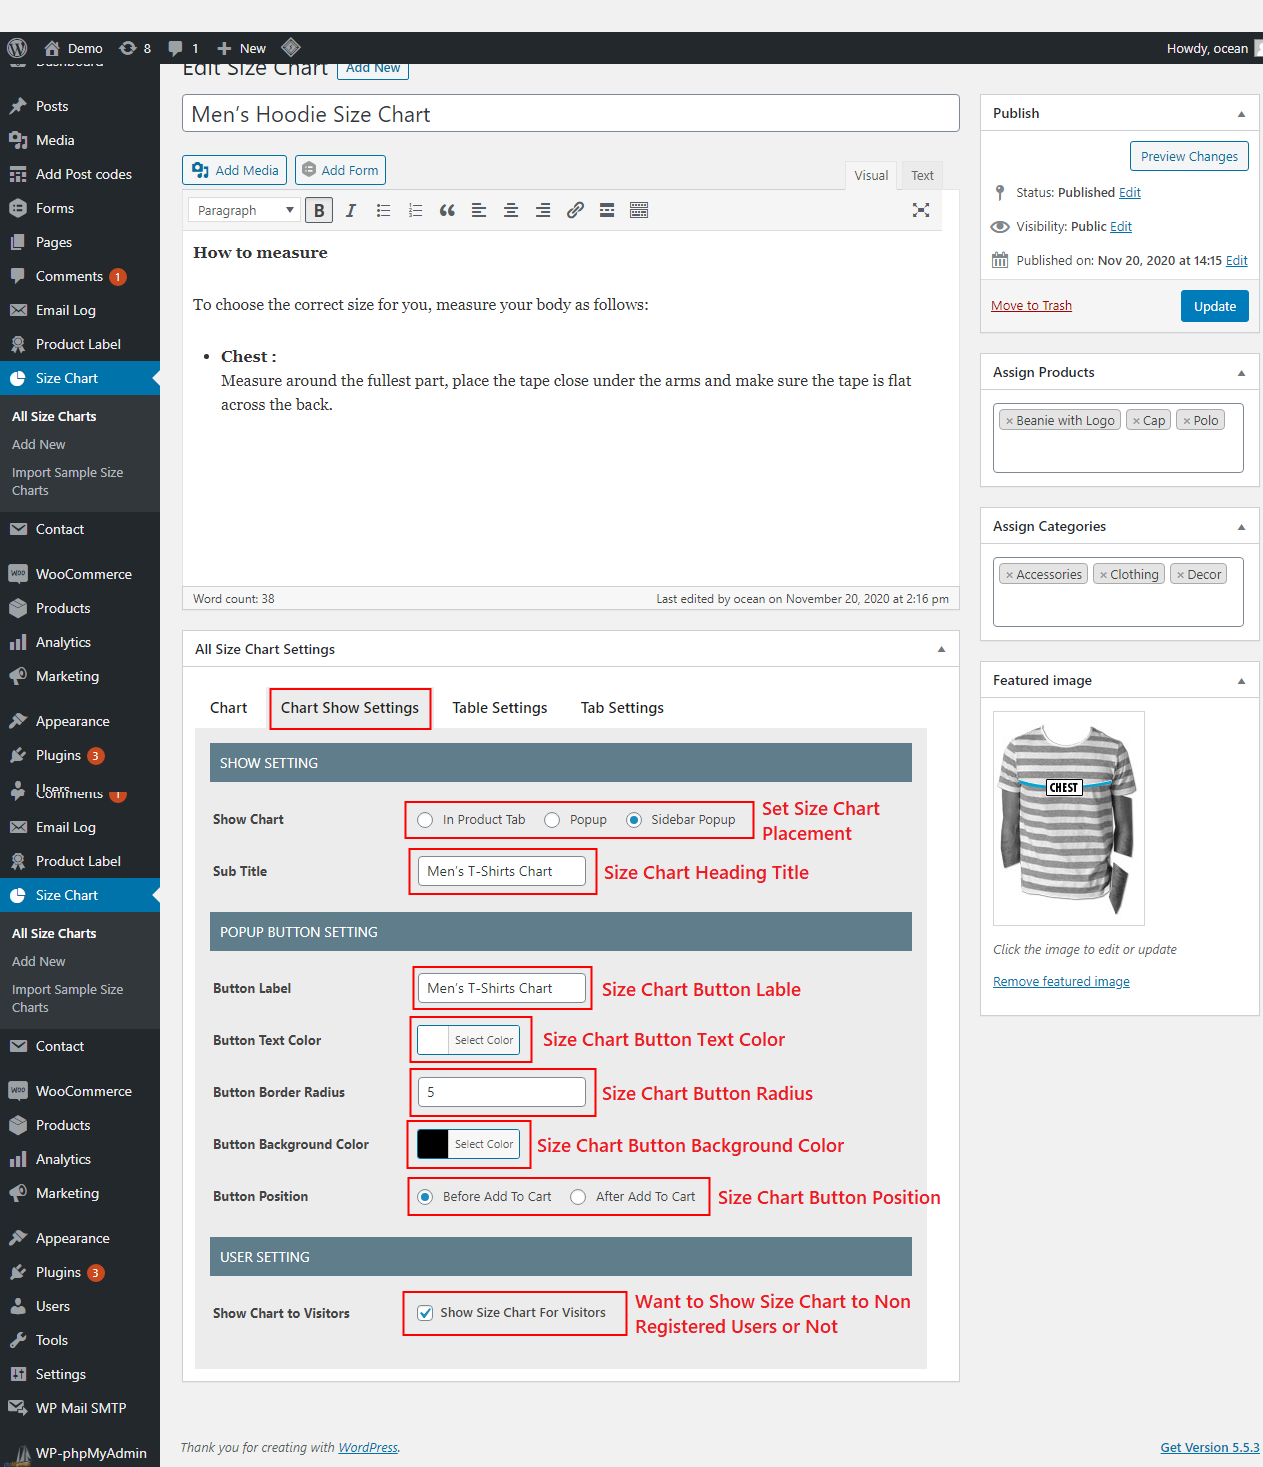
Task: Switch to the Table Settings tab
Action: (499, 707)
